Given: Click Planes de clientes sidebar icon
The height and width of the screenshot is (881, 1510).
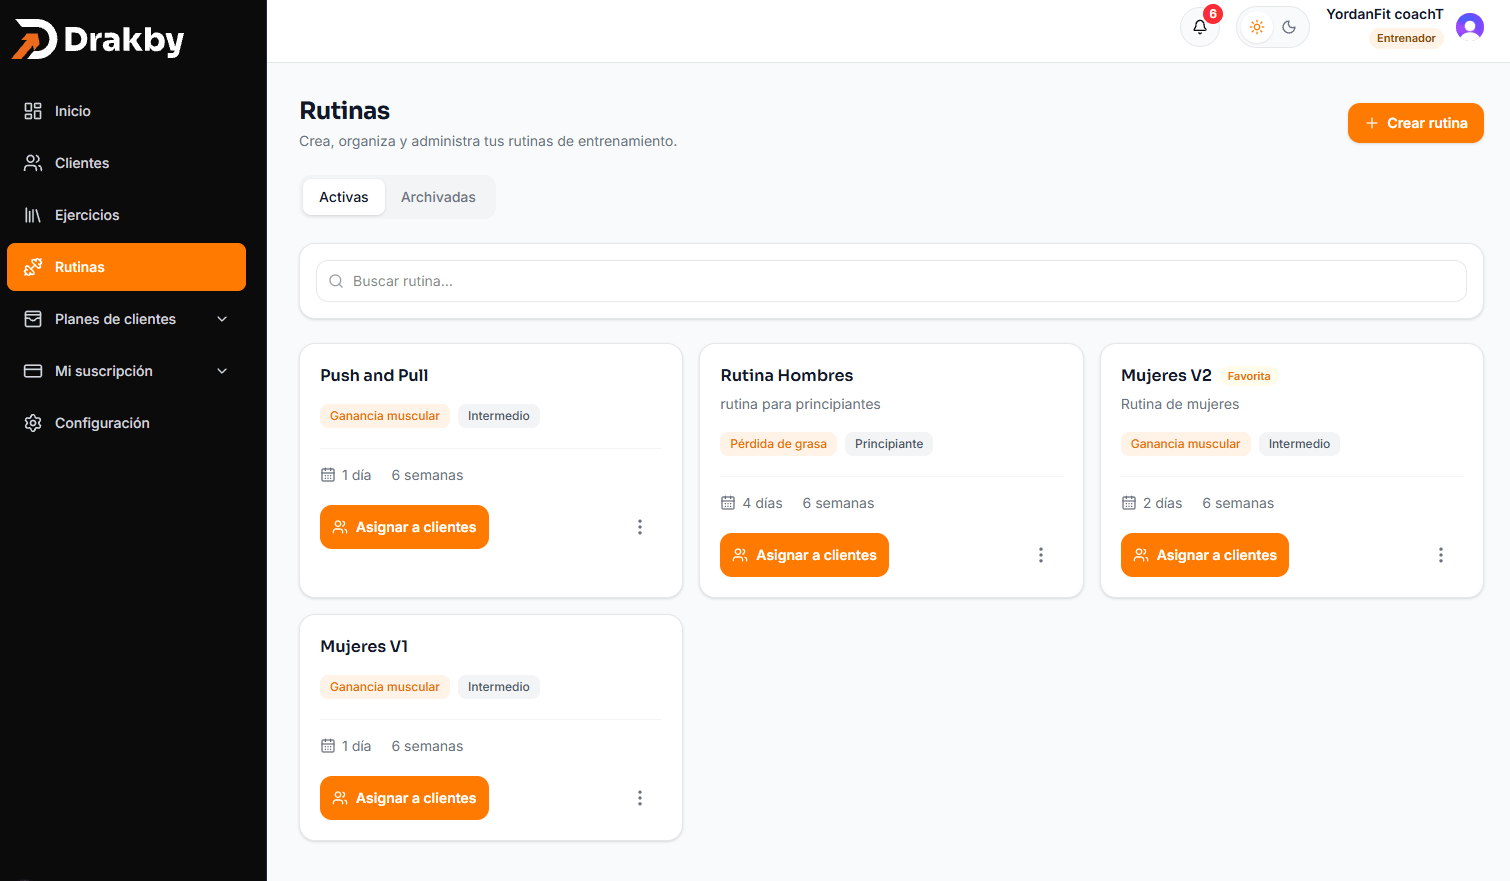Looking at the screenshot, I should [33, 319].
